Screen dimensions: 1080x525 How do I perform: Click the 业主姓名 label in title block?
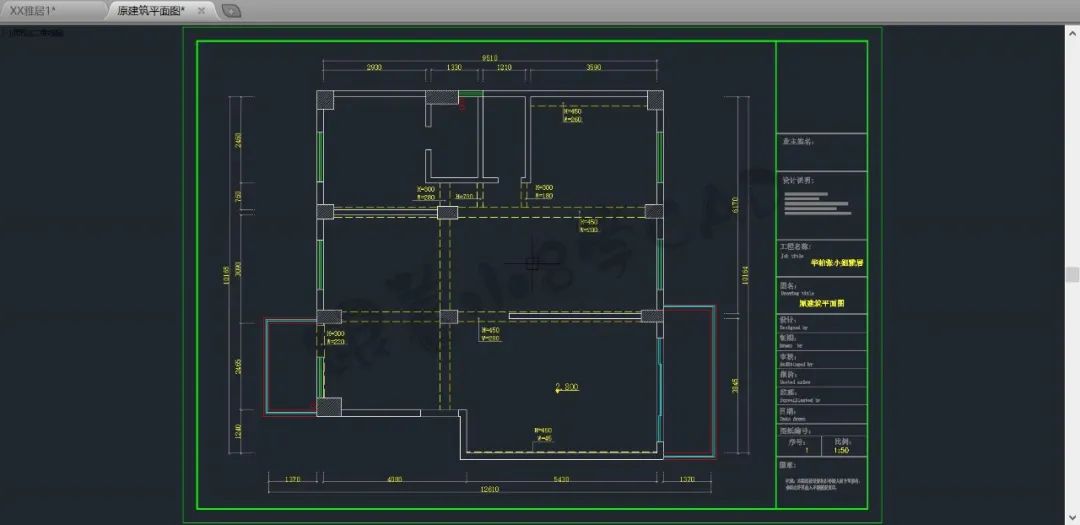coord(798,141)
